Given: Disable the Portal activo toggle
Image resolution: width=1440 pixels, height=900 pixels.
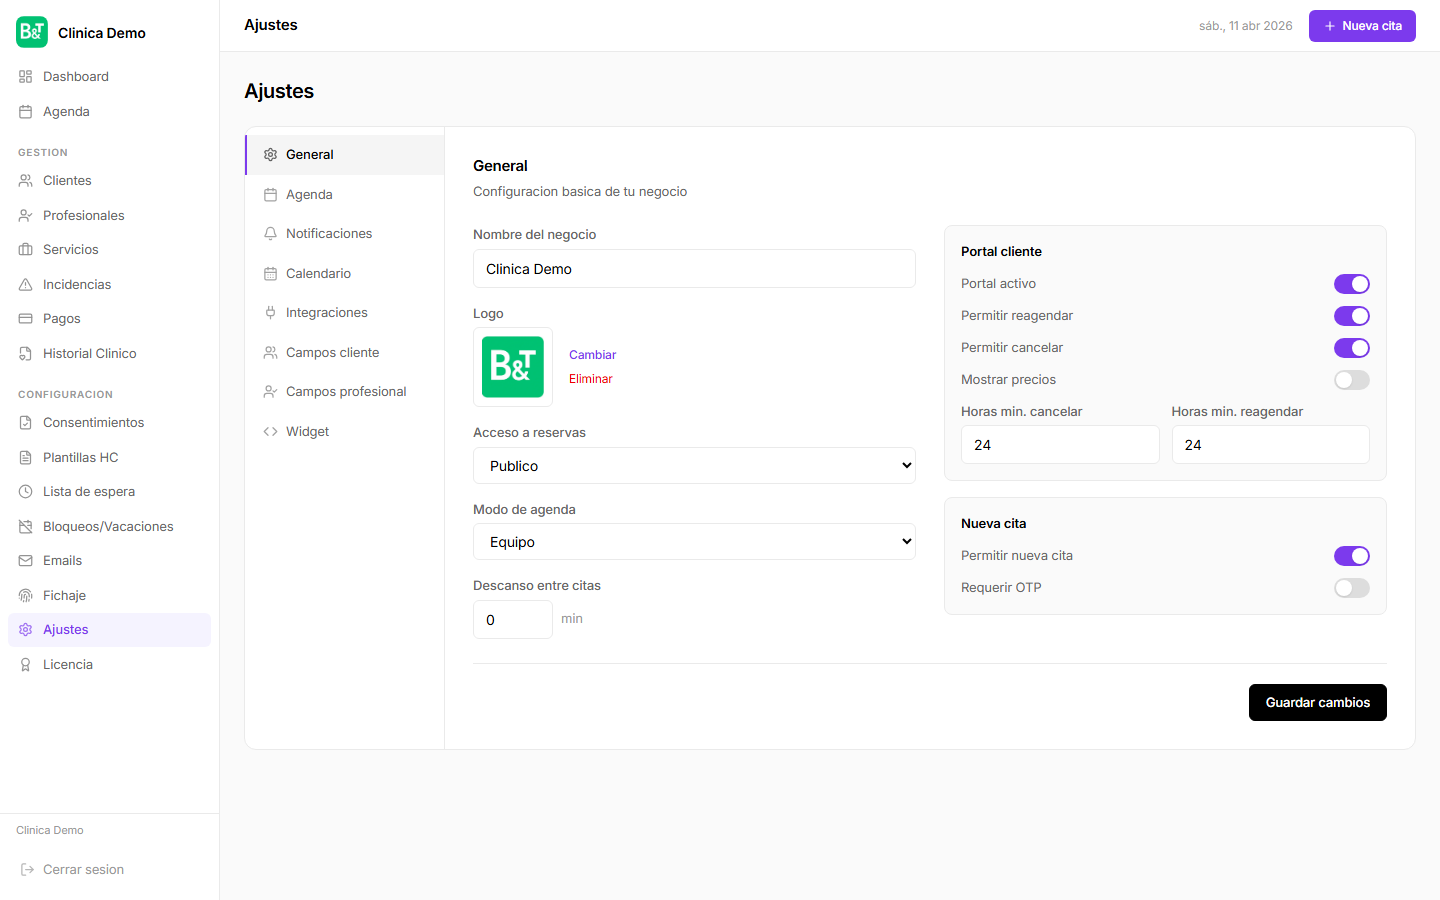Looking at the screenshot, I should click(x=1352, y=284).
